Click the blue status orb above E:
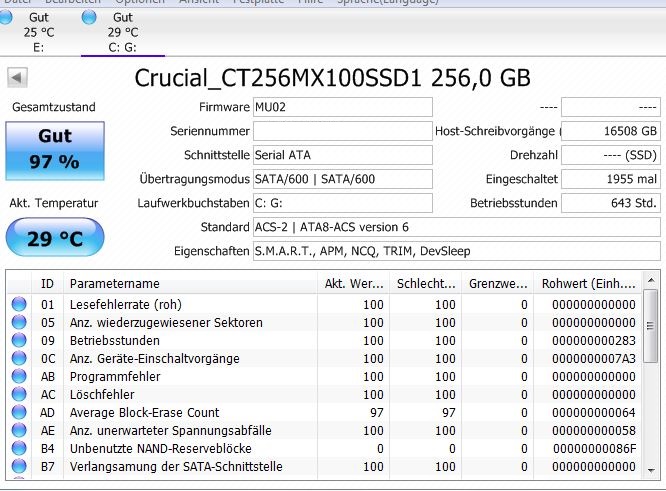 6,17
